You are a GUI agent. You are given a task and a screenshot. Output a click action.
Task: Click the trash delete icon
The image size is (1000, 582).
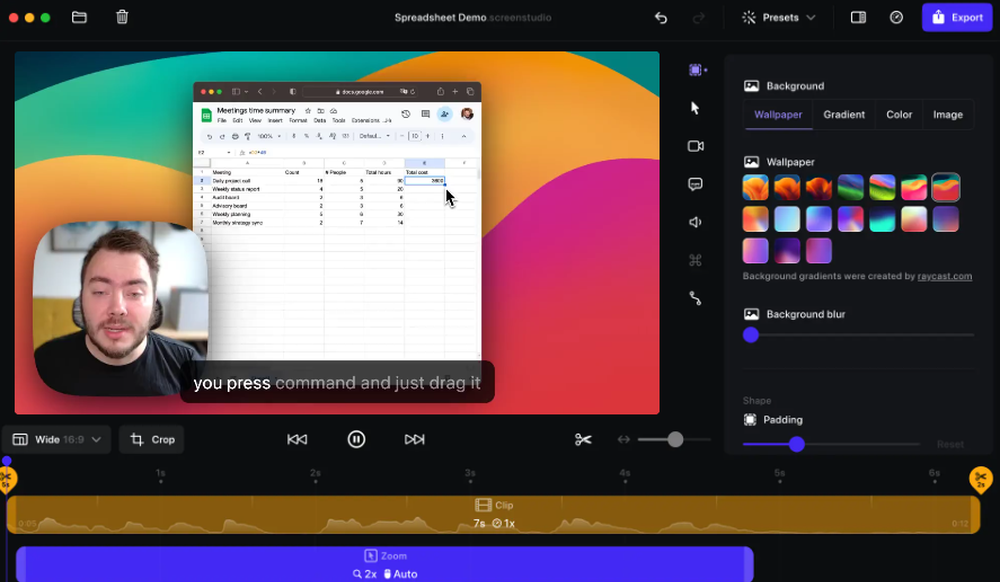click(x=122, y=17)
